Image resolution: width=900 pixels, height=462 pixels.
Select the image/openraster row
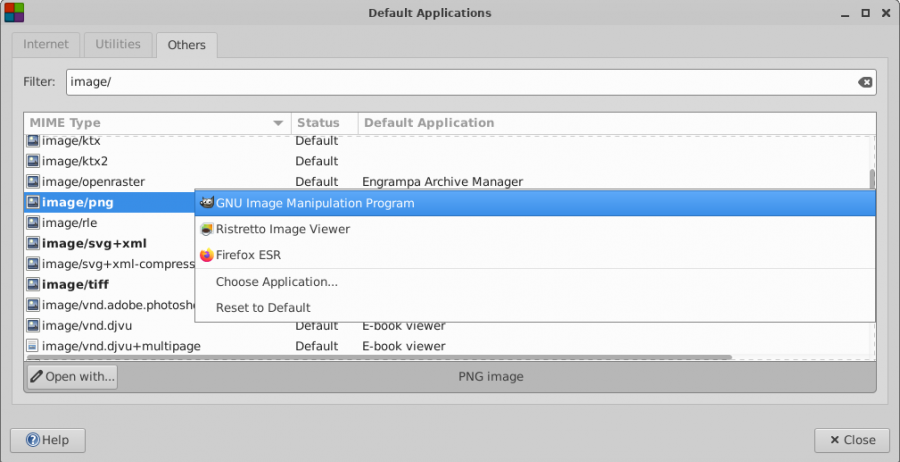pos(450,182)
